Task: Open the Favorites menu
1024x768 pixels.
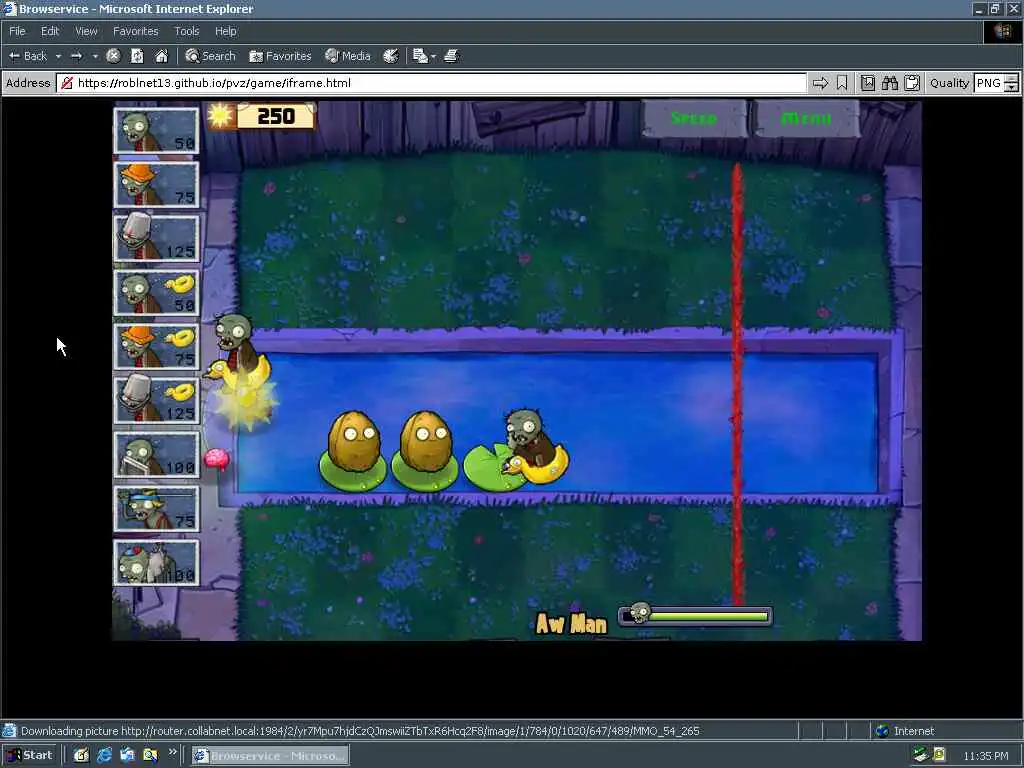Action: click(x=135, y=31)
